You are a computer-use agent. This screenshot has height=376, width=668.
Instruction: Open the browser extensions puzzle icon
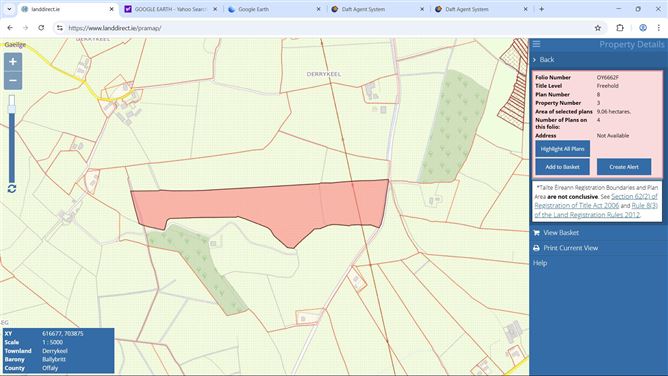[x=620, y=28]
